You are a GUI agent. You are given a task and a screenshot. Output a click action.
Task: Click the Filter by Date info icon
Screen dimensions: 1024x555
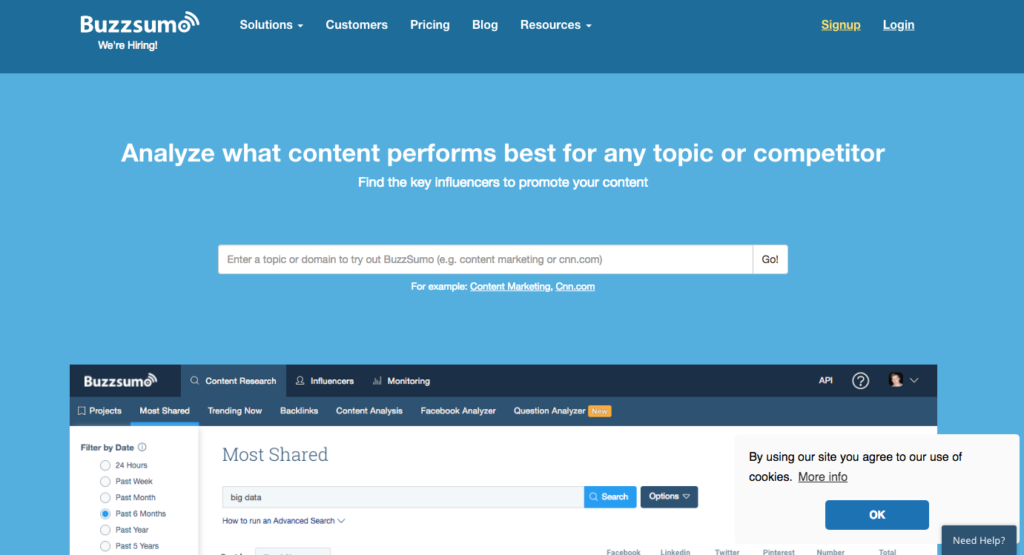coord(142,447)
